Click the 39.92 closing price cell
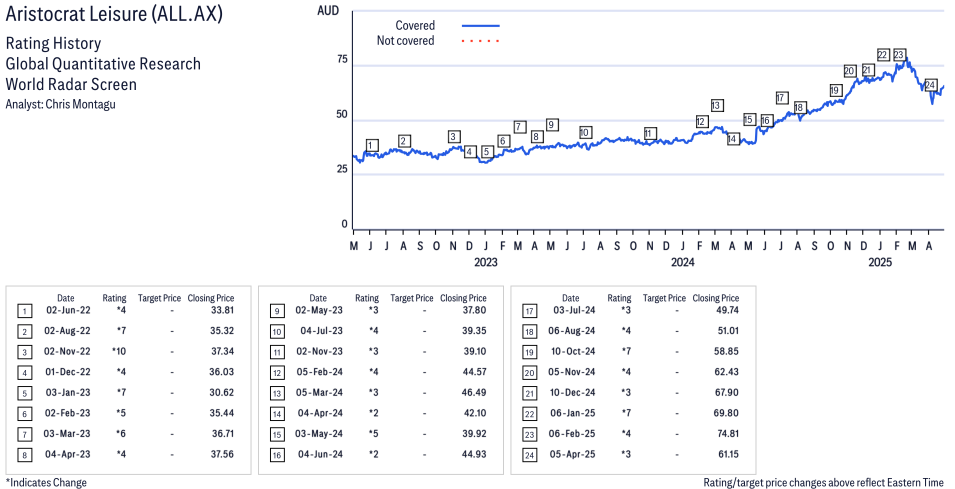This screenshot has height=489, width=955. click(x=474, y=434)
